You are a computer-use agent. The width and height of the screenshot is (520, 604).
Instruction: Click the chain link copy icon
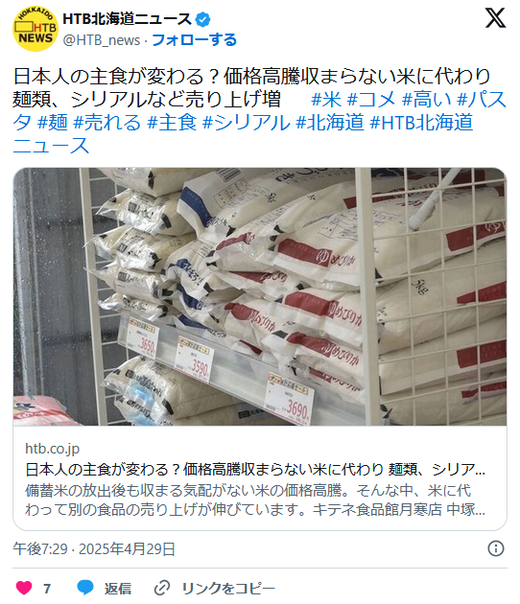pyautogui.click(x=162, y=588)
